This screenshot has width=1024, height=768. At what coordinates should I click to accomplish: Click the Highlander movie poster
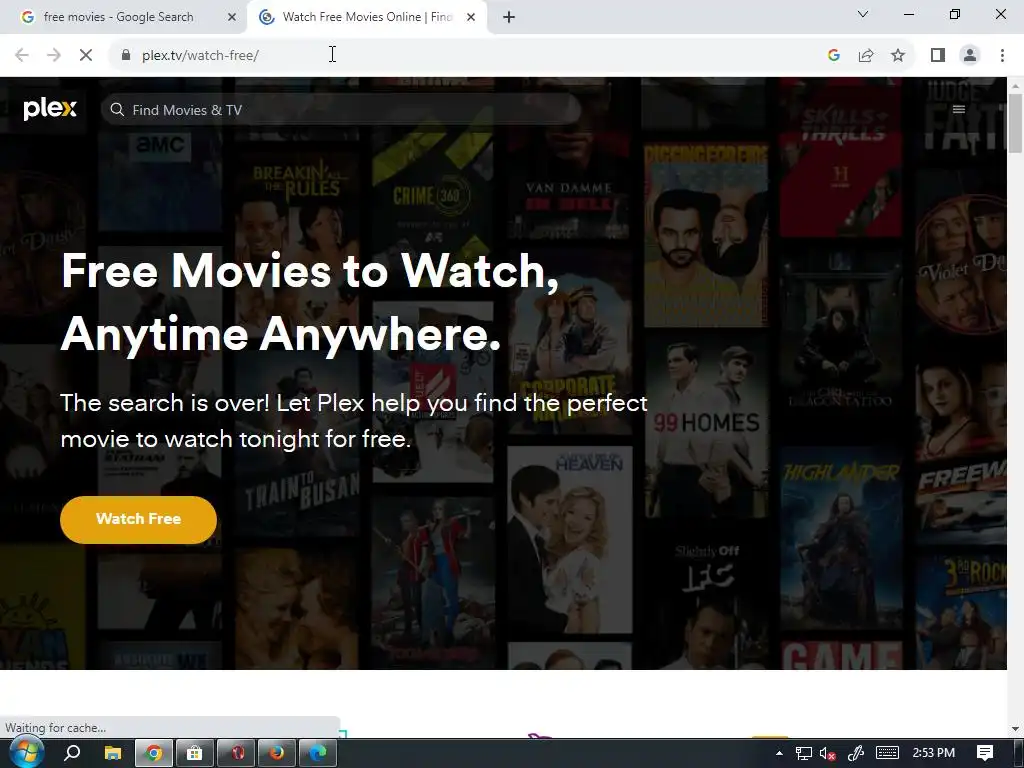(x=841, y=537)
